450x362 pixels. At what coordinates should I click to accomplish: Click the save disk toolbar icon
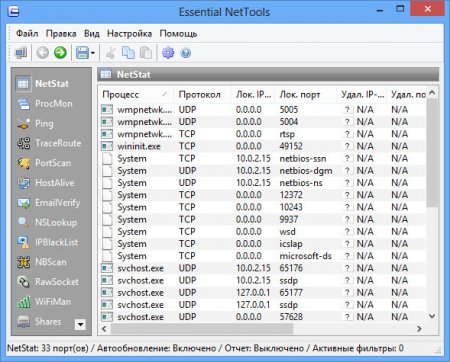click(x=82, y=53)
